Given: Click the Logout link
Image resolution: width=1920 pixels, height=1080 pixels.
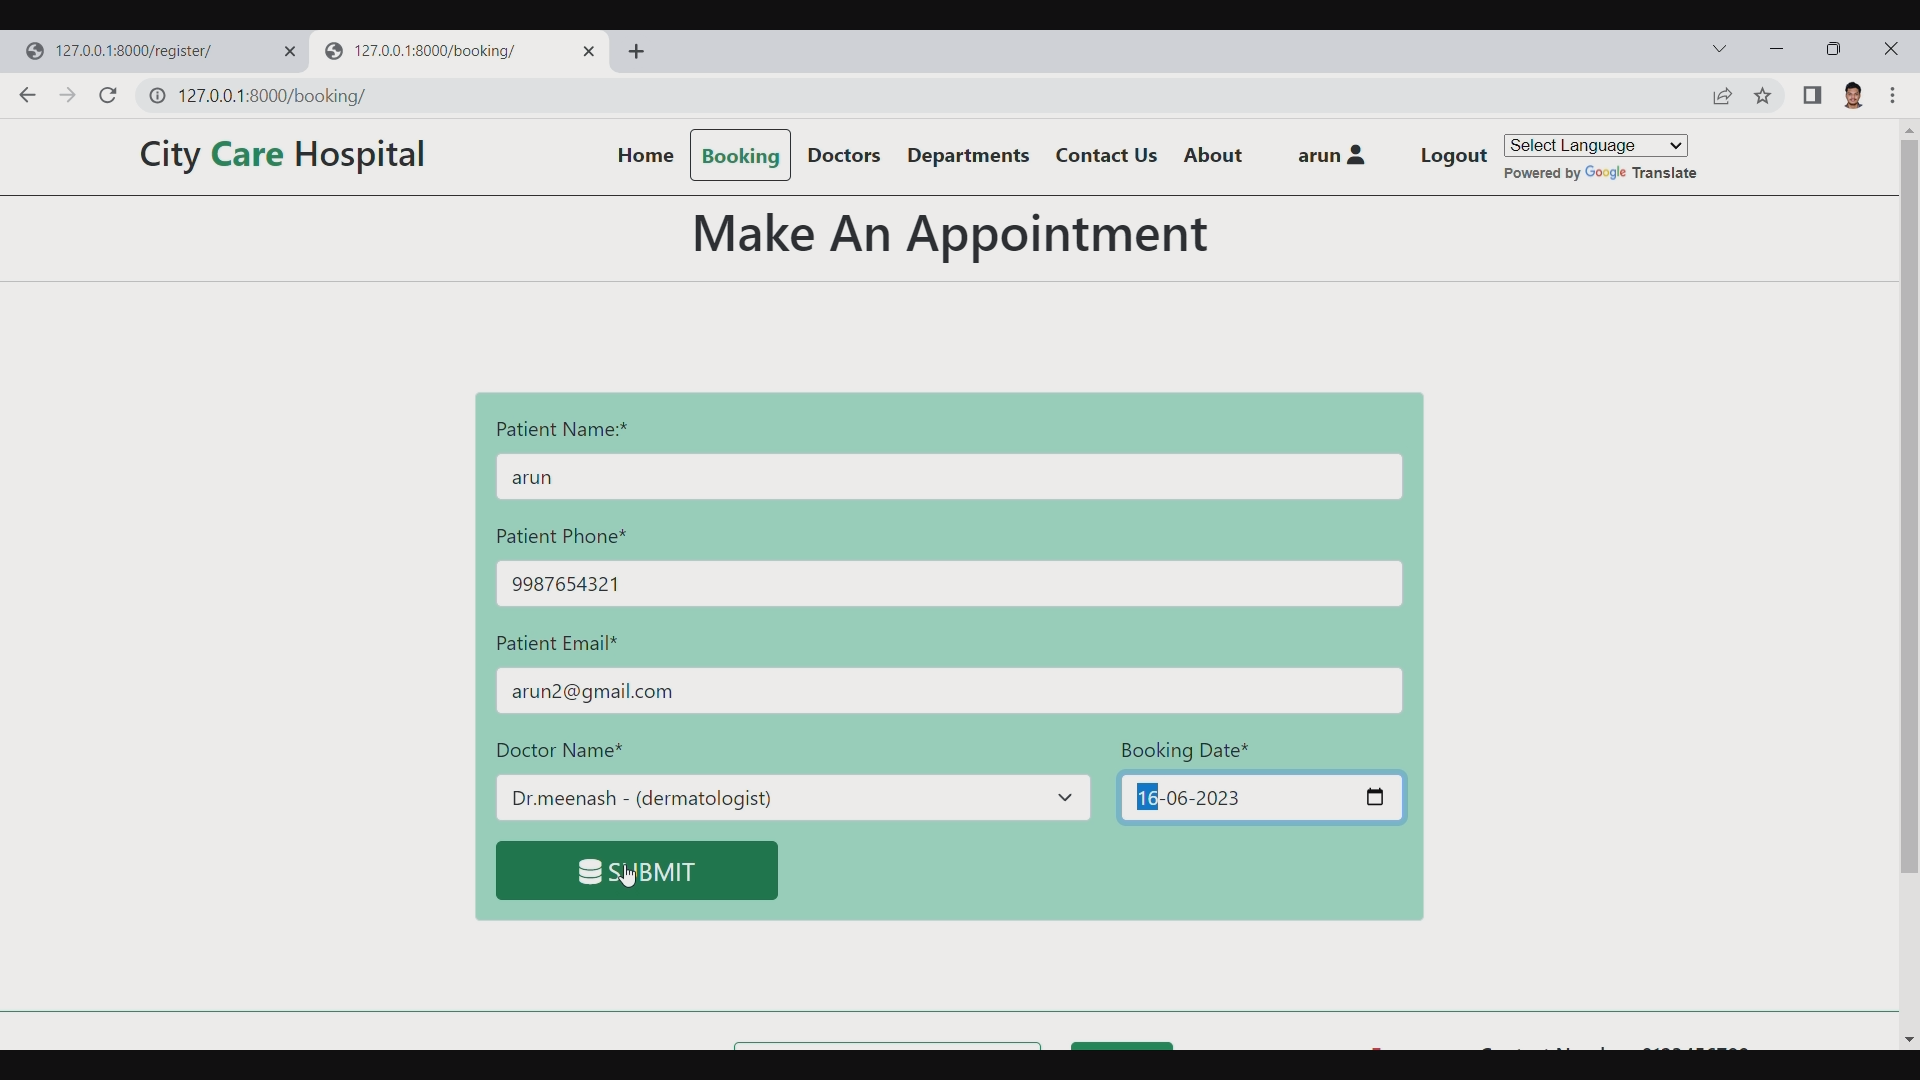Looking at the screenshot, I should click(1452, 156).
